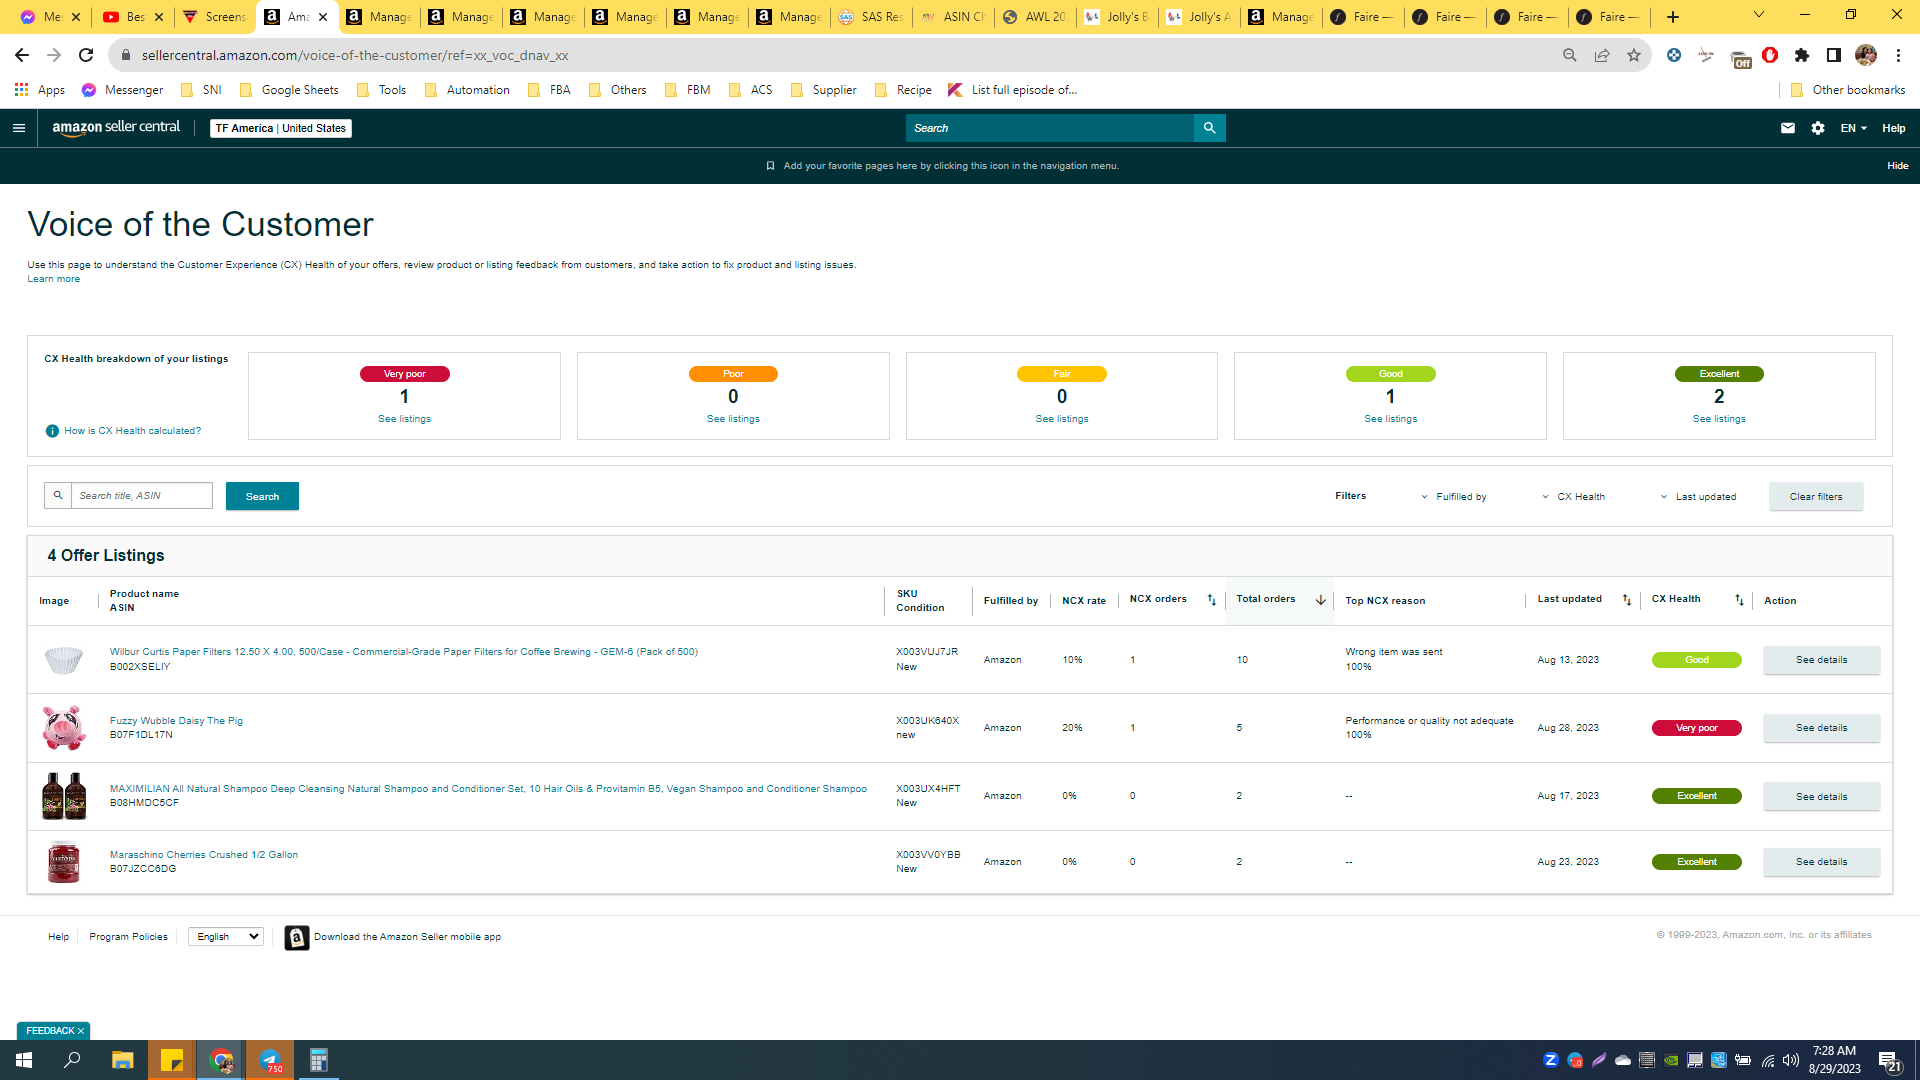Open the Help menu in the header

tap(1893, 128)
